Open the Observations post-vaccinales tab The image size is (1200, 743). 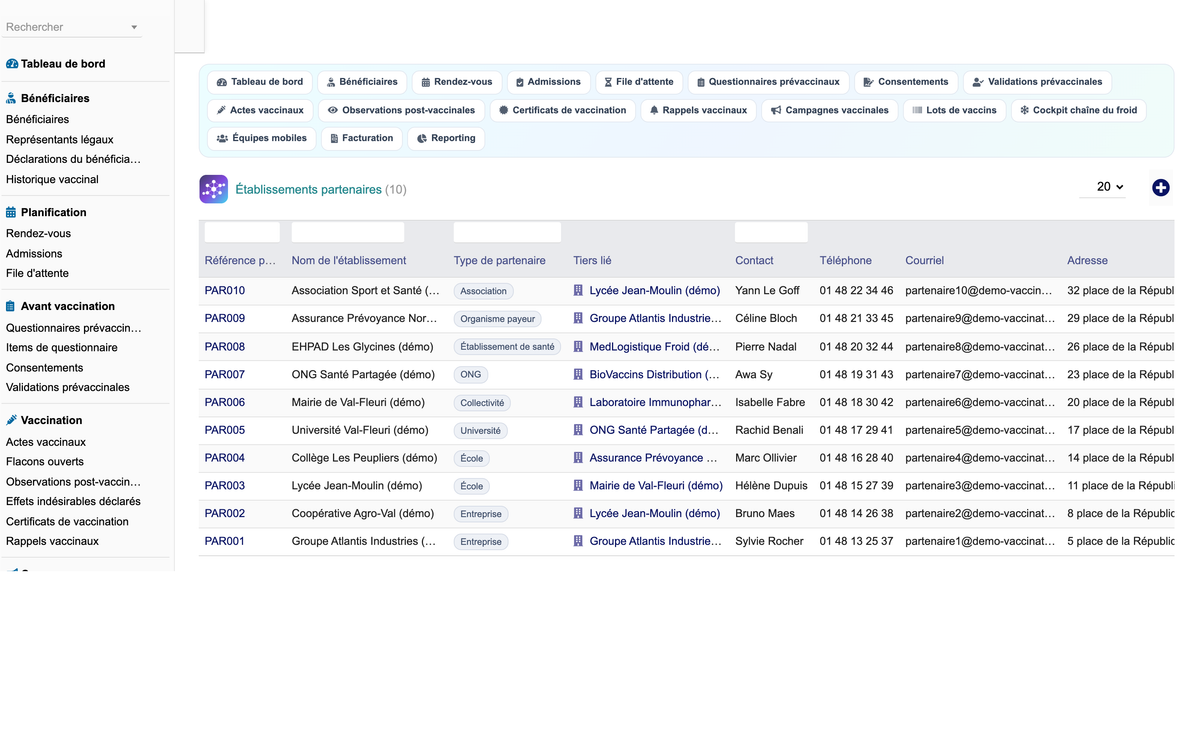pos(402,110)
